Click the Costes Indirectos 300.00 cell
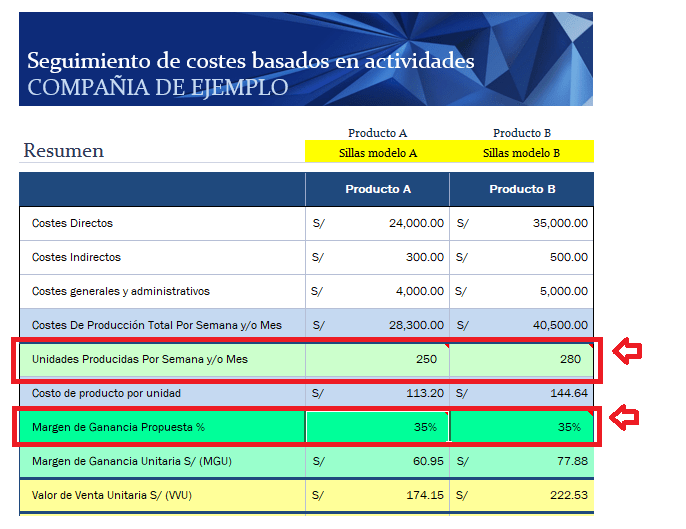The image size is (686, 529). tap(377, 258)
